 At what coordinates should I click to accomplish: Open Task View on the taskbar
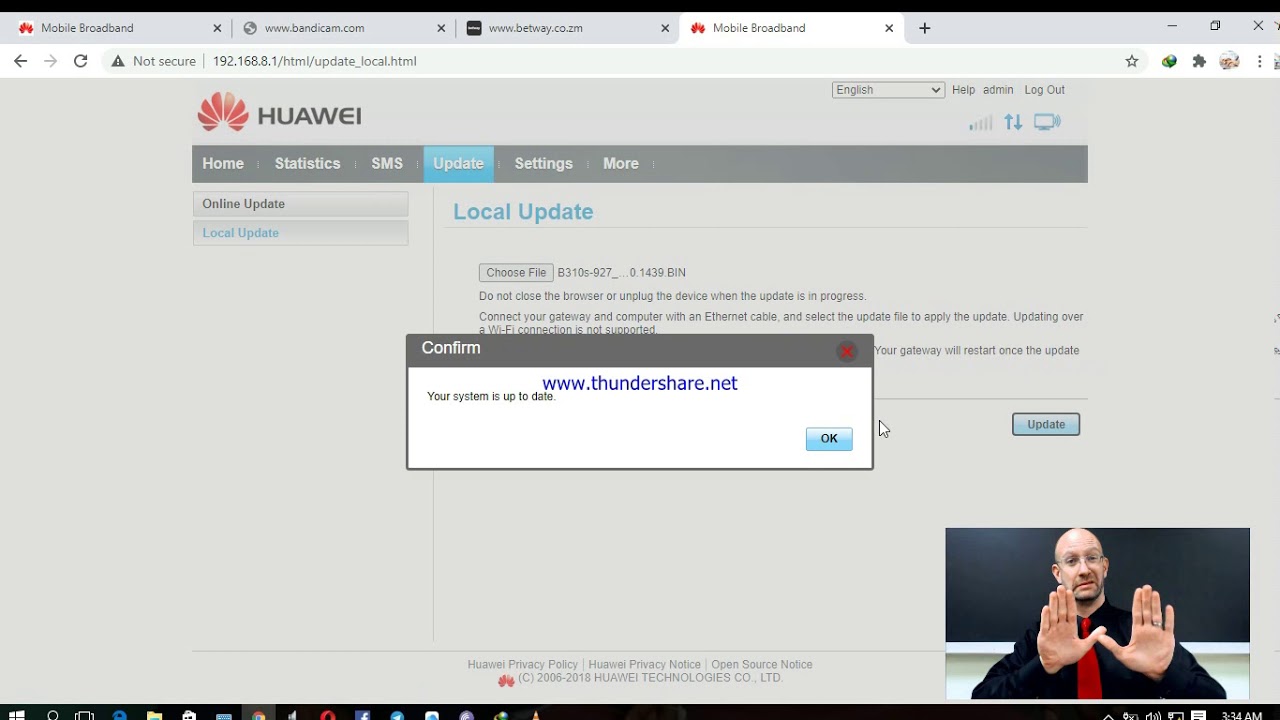85,715
